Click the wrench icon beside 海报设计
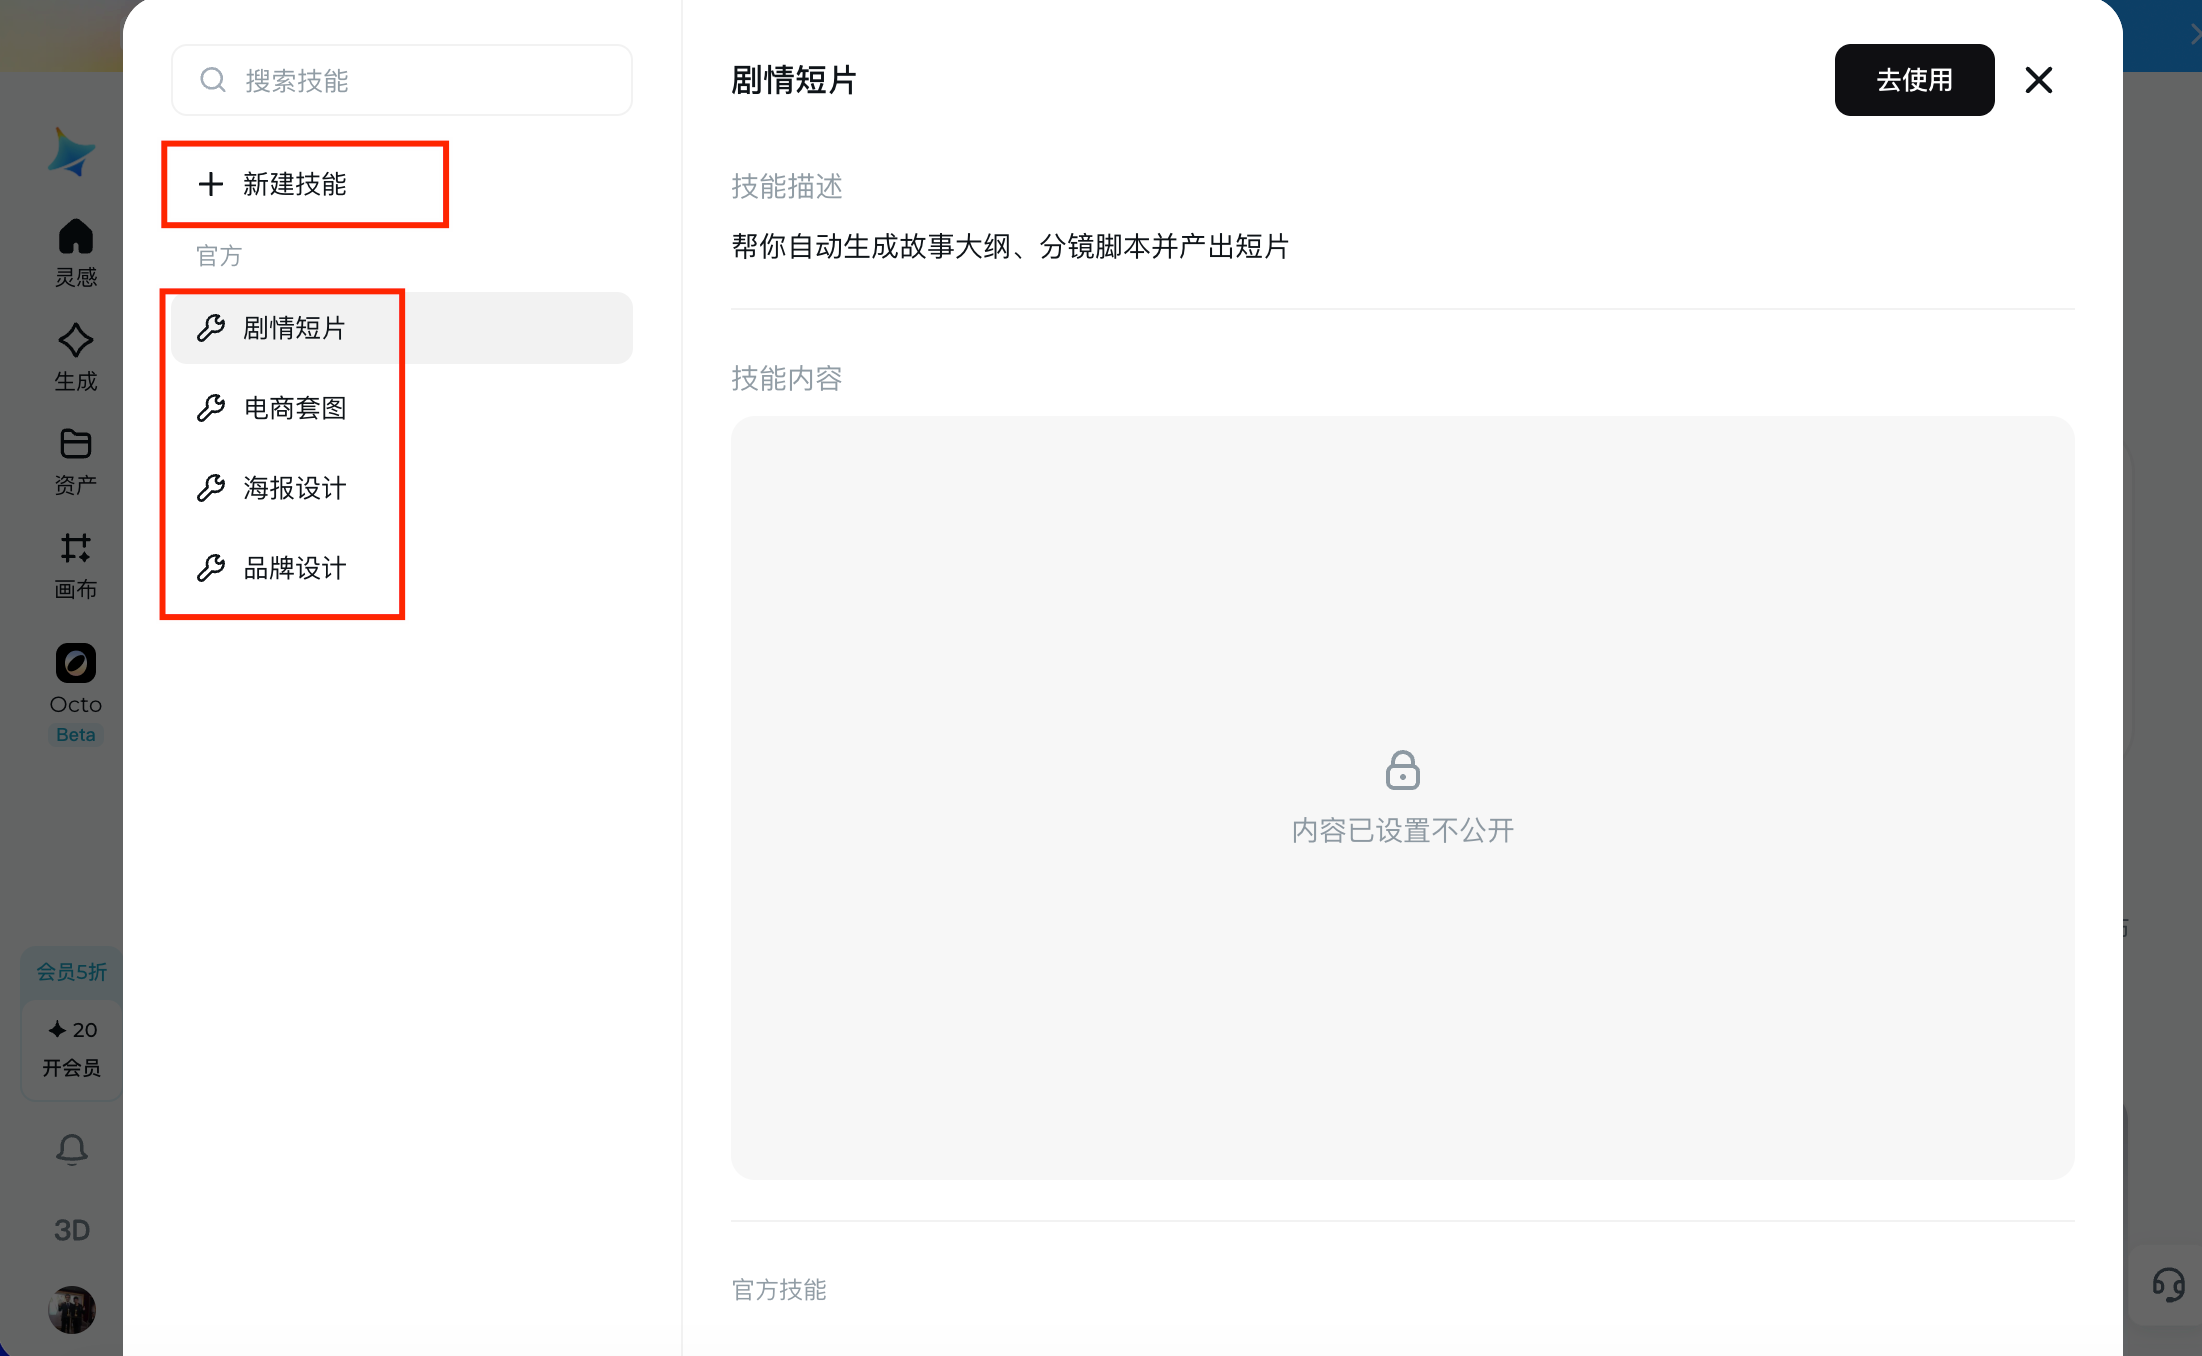 coord(210,488)
